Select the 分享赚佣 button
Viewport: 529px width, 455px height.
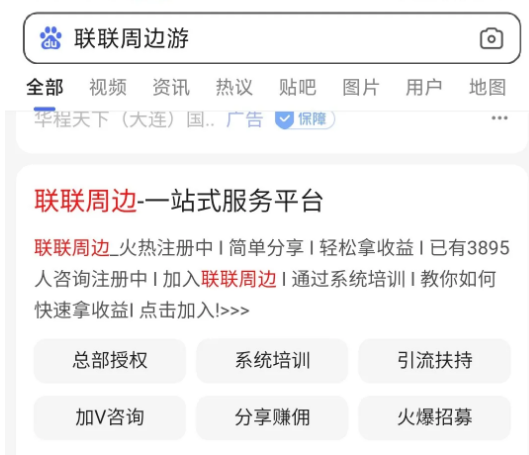point(272,418)
